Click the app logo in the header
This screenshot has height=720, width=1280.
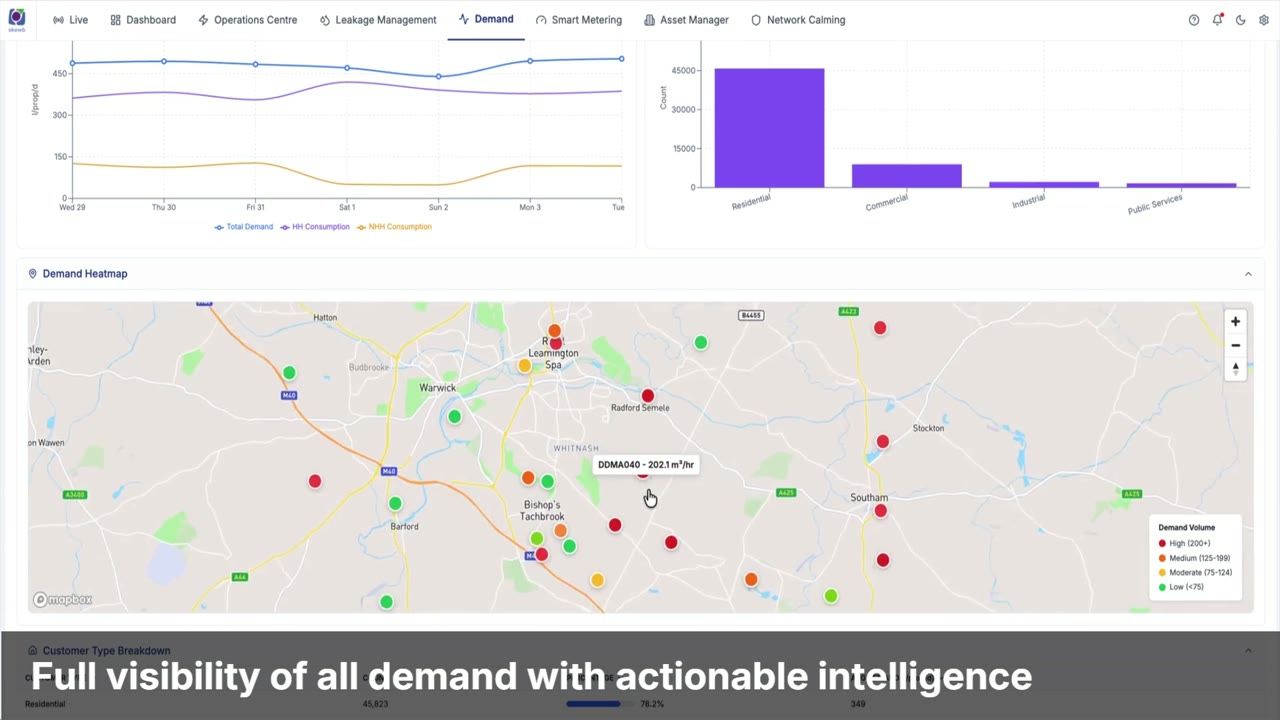coord(17,19)
